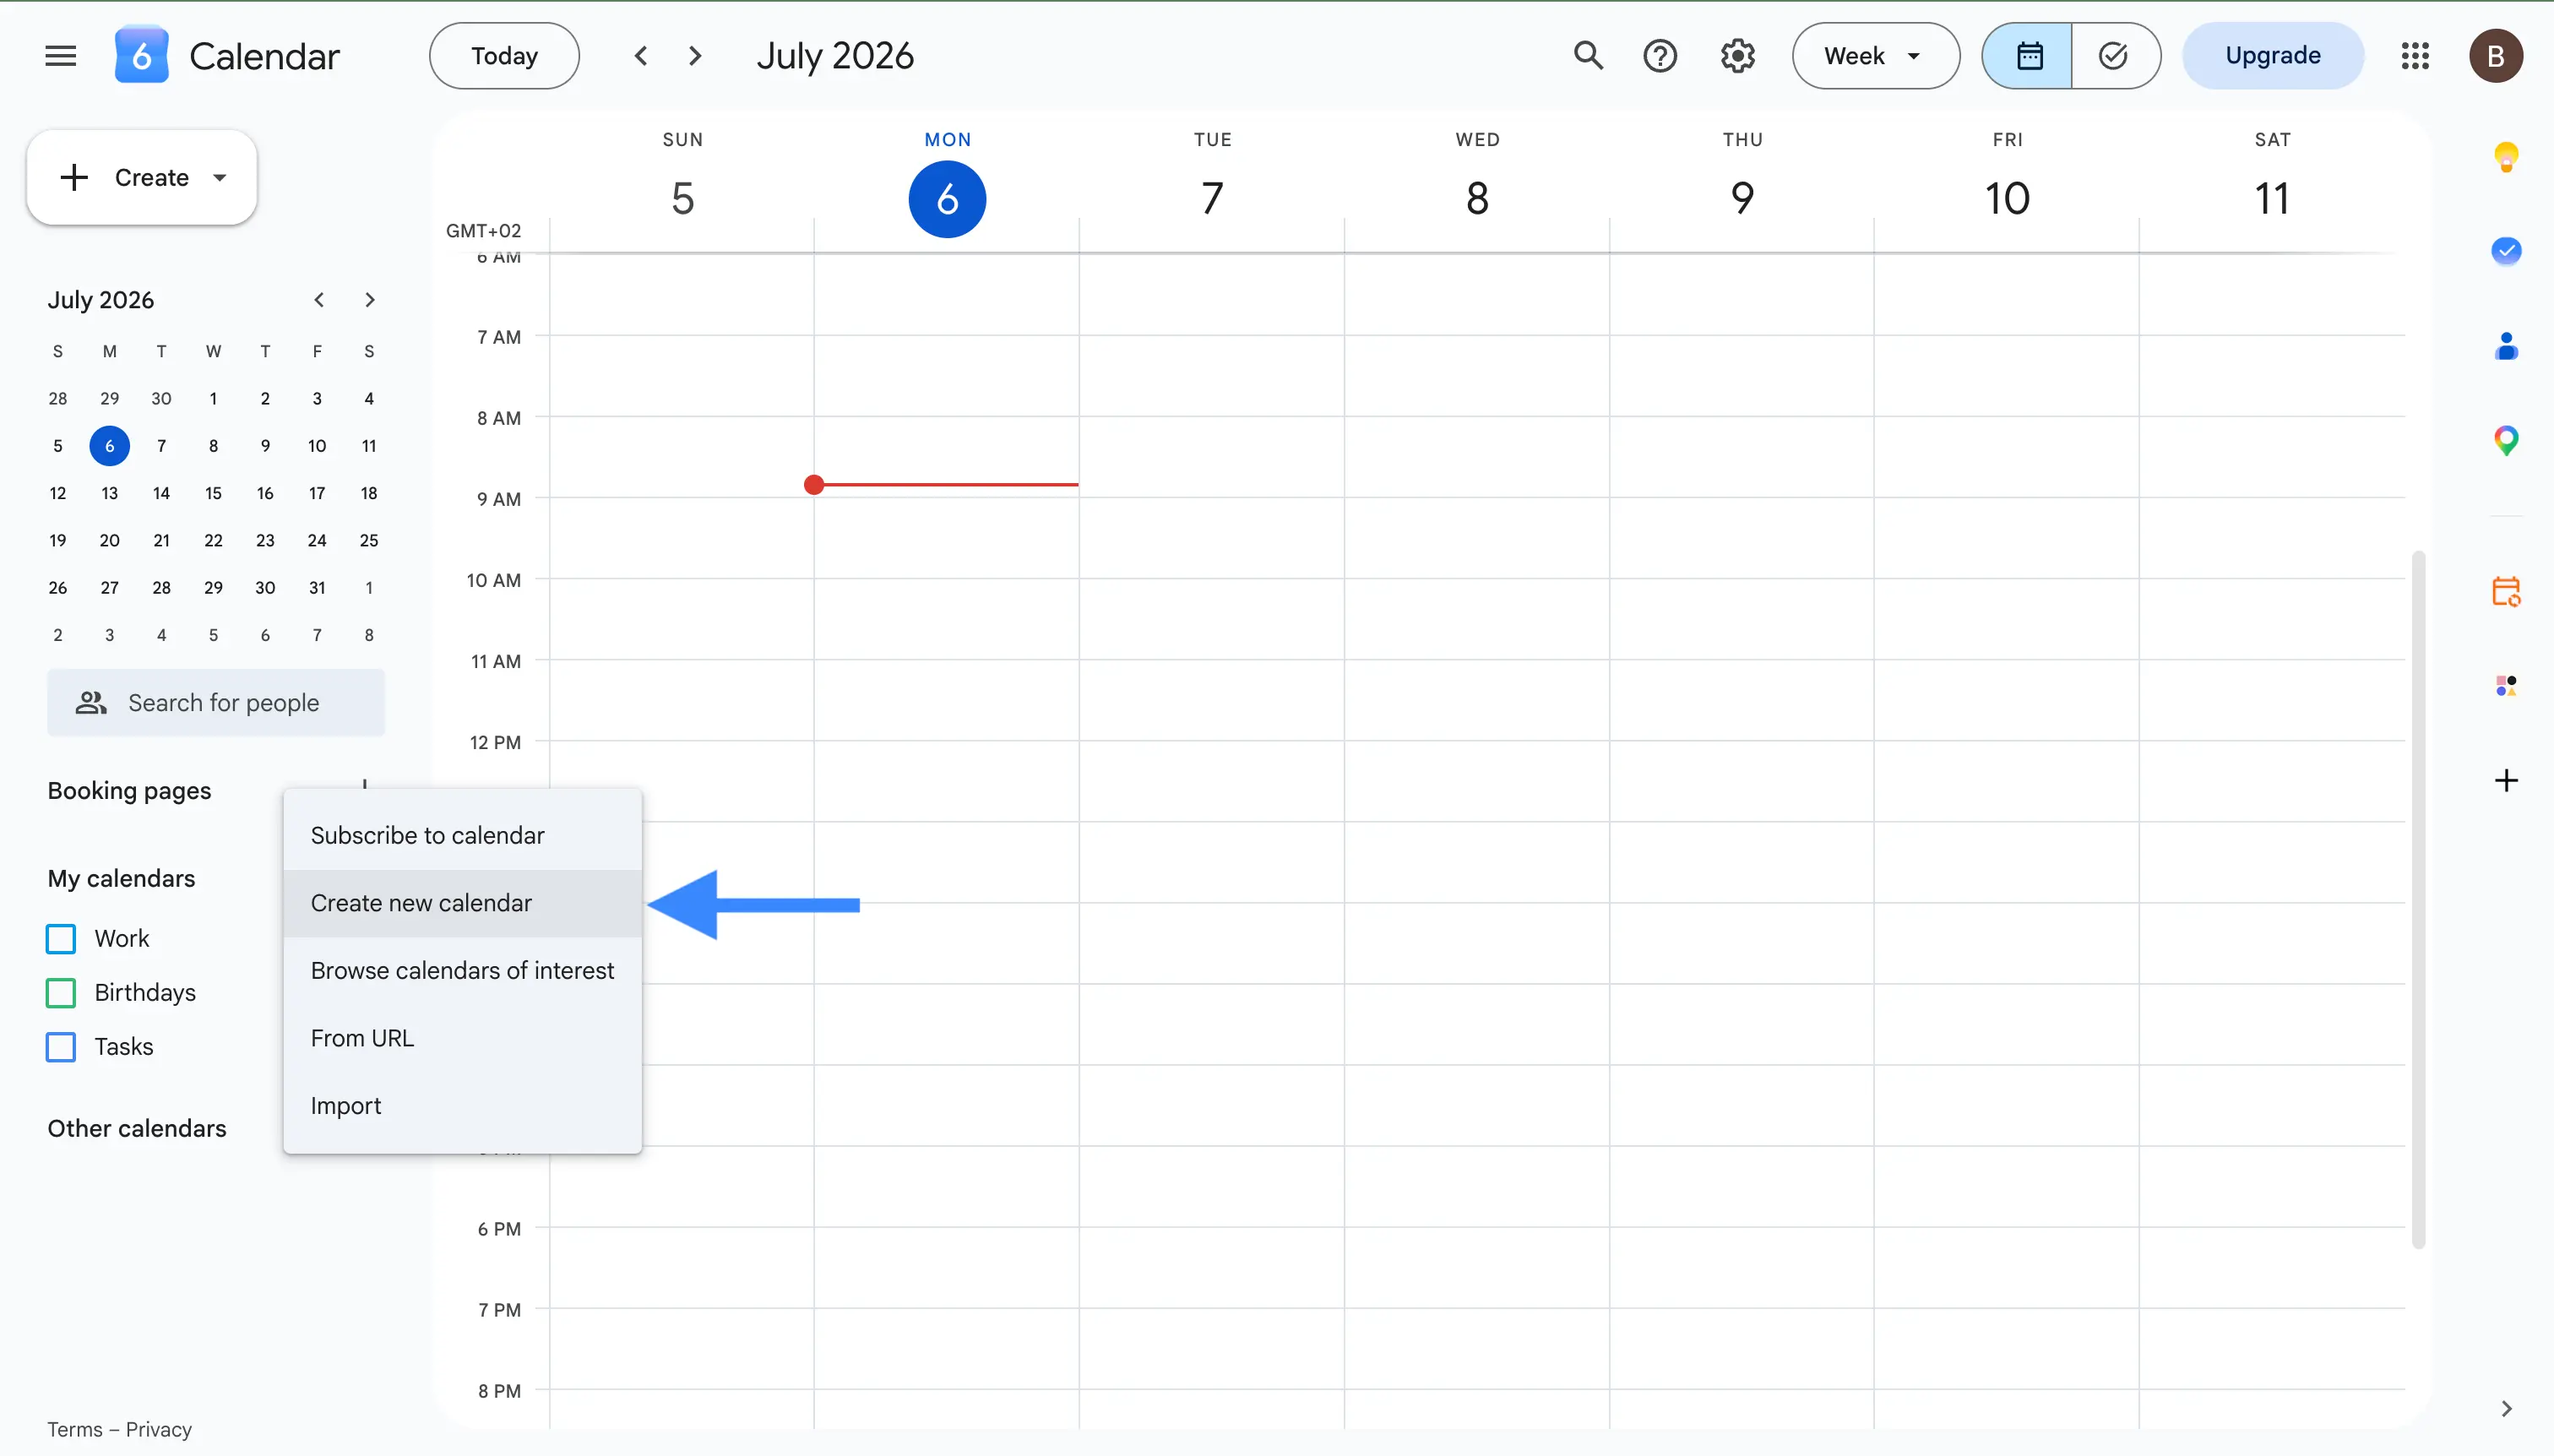Screen dimensions: 2554x1456
Task: Select Import menu item
Action: (x=462, y=1106)
